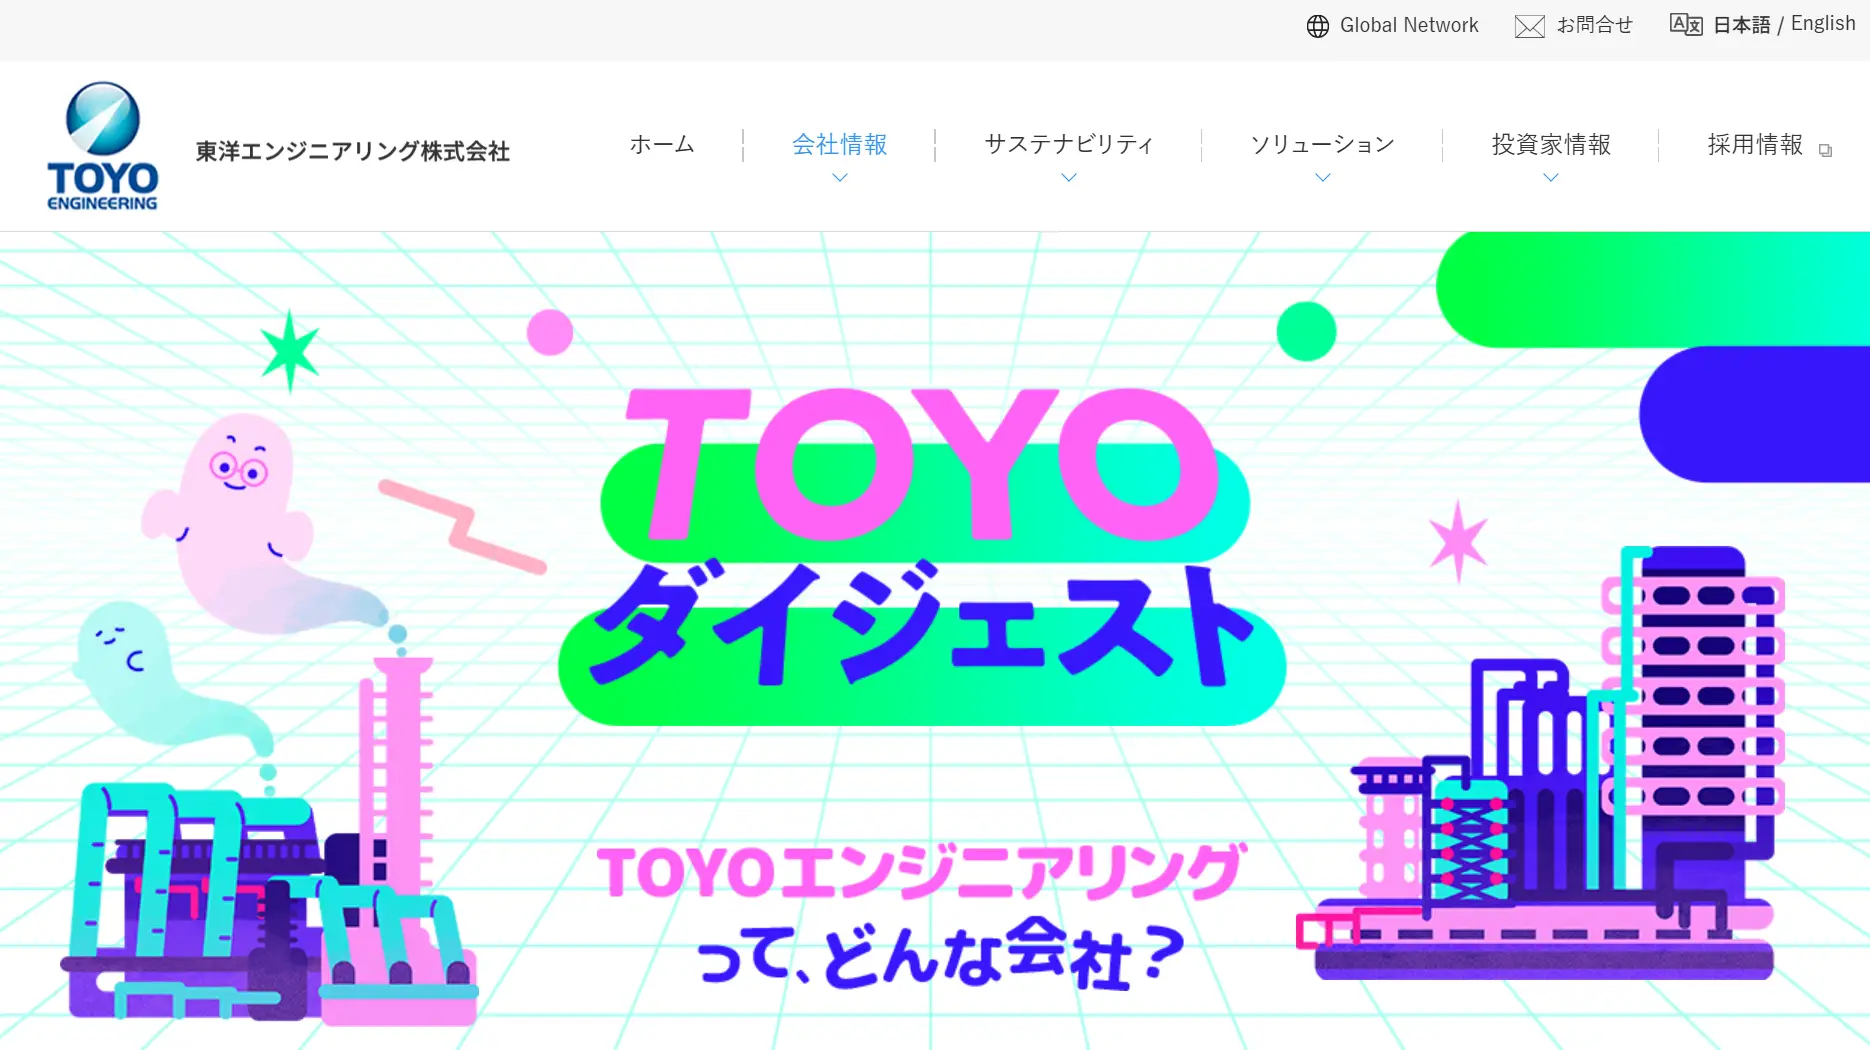Expand the chevron under 会社情報
The image size is (1870, 1050).
(840, 177)
